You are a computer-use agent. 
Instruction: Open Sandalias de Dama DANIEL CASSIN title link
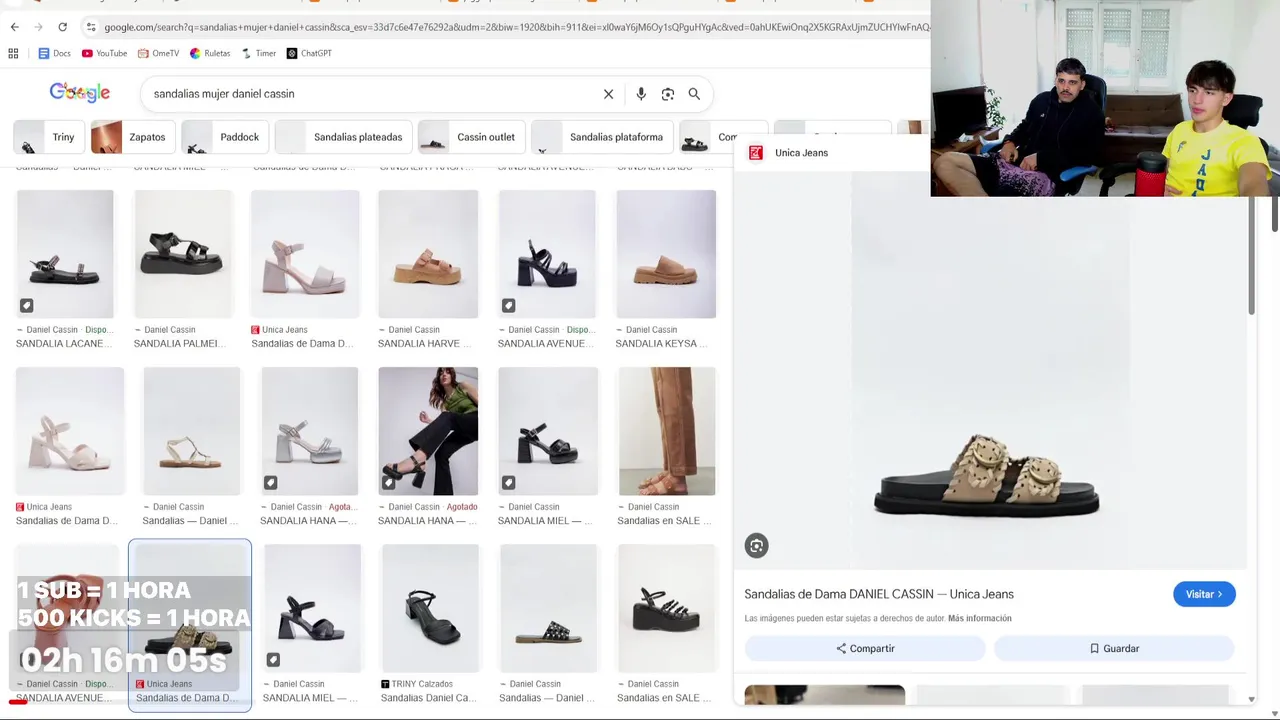tap(879, 594)
